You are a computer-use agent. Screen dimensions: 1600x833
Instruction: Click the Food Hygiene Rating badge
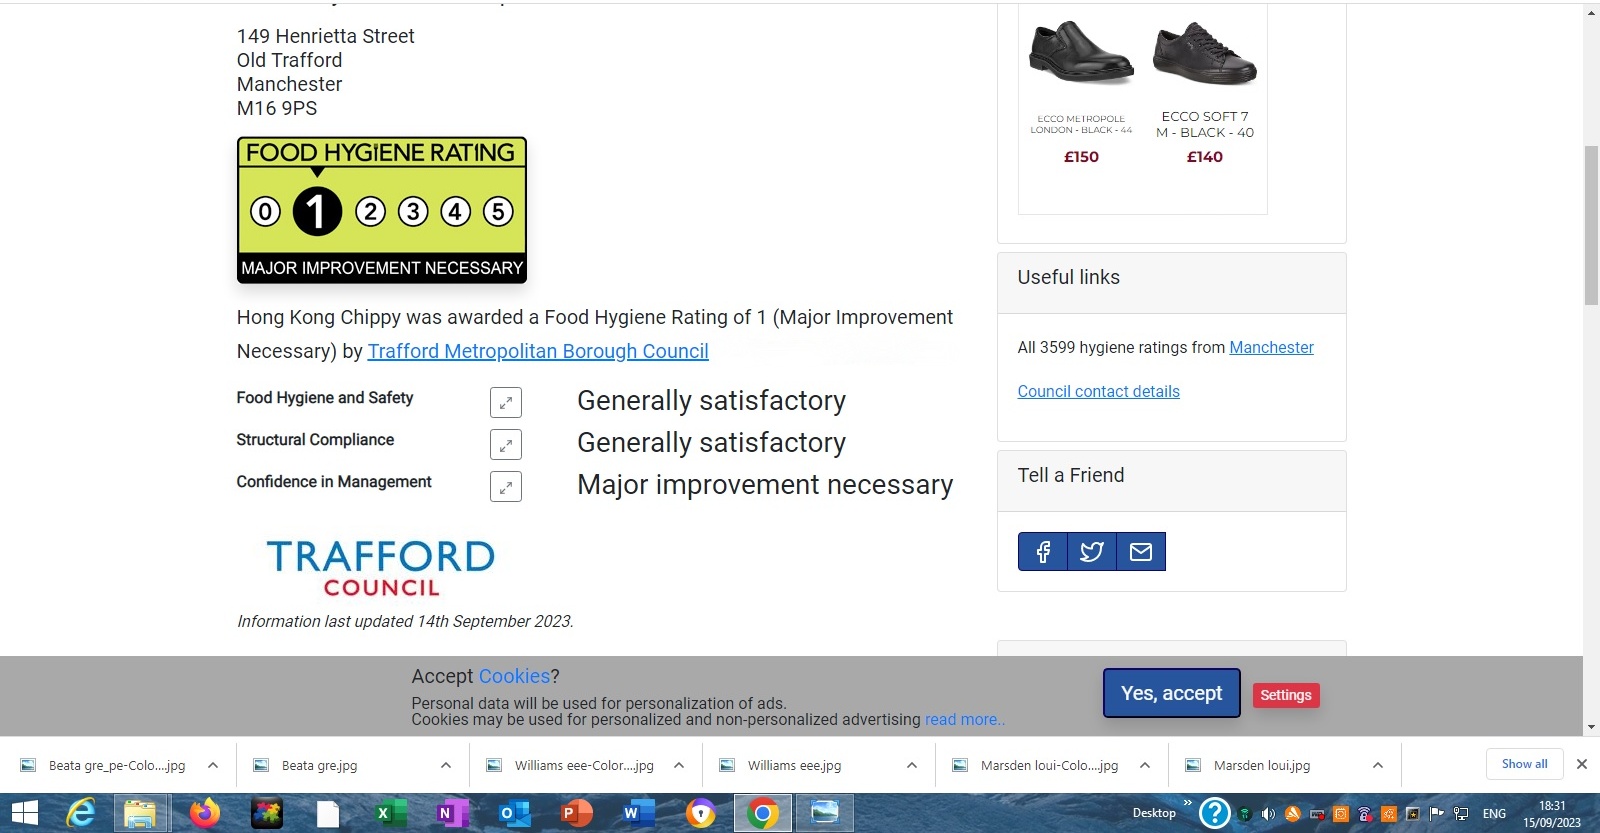382,210
